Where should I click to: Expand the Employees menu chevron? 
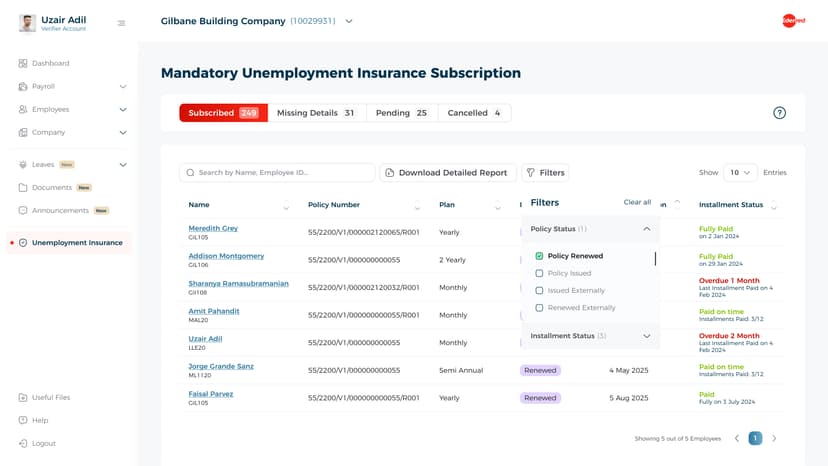click(x=123, y=110)
